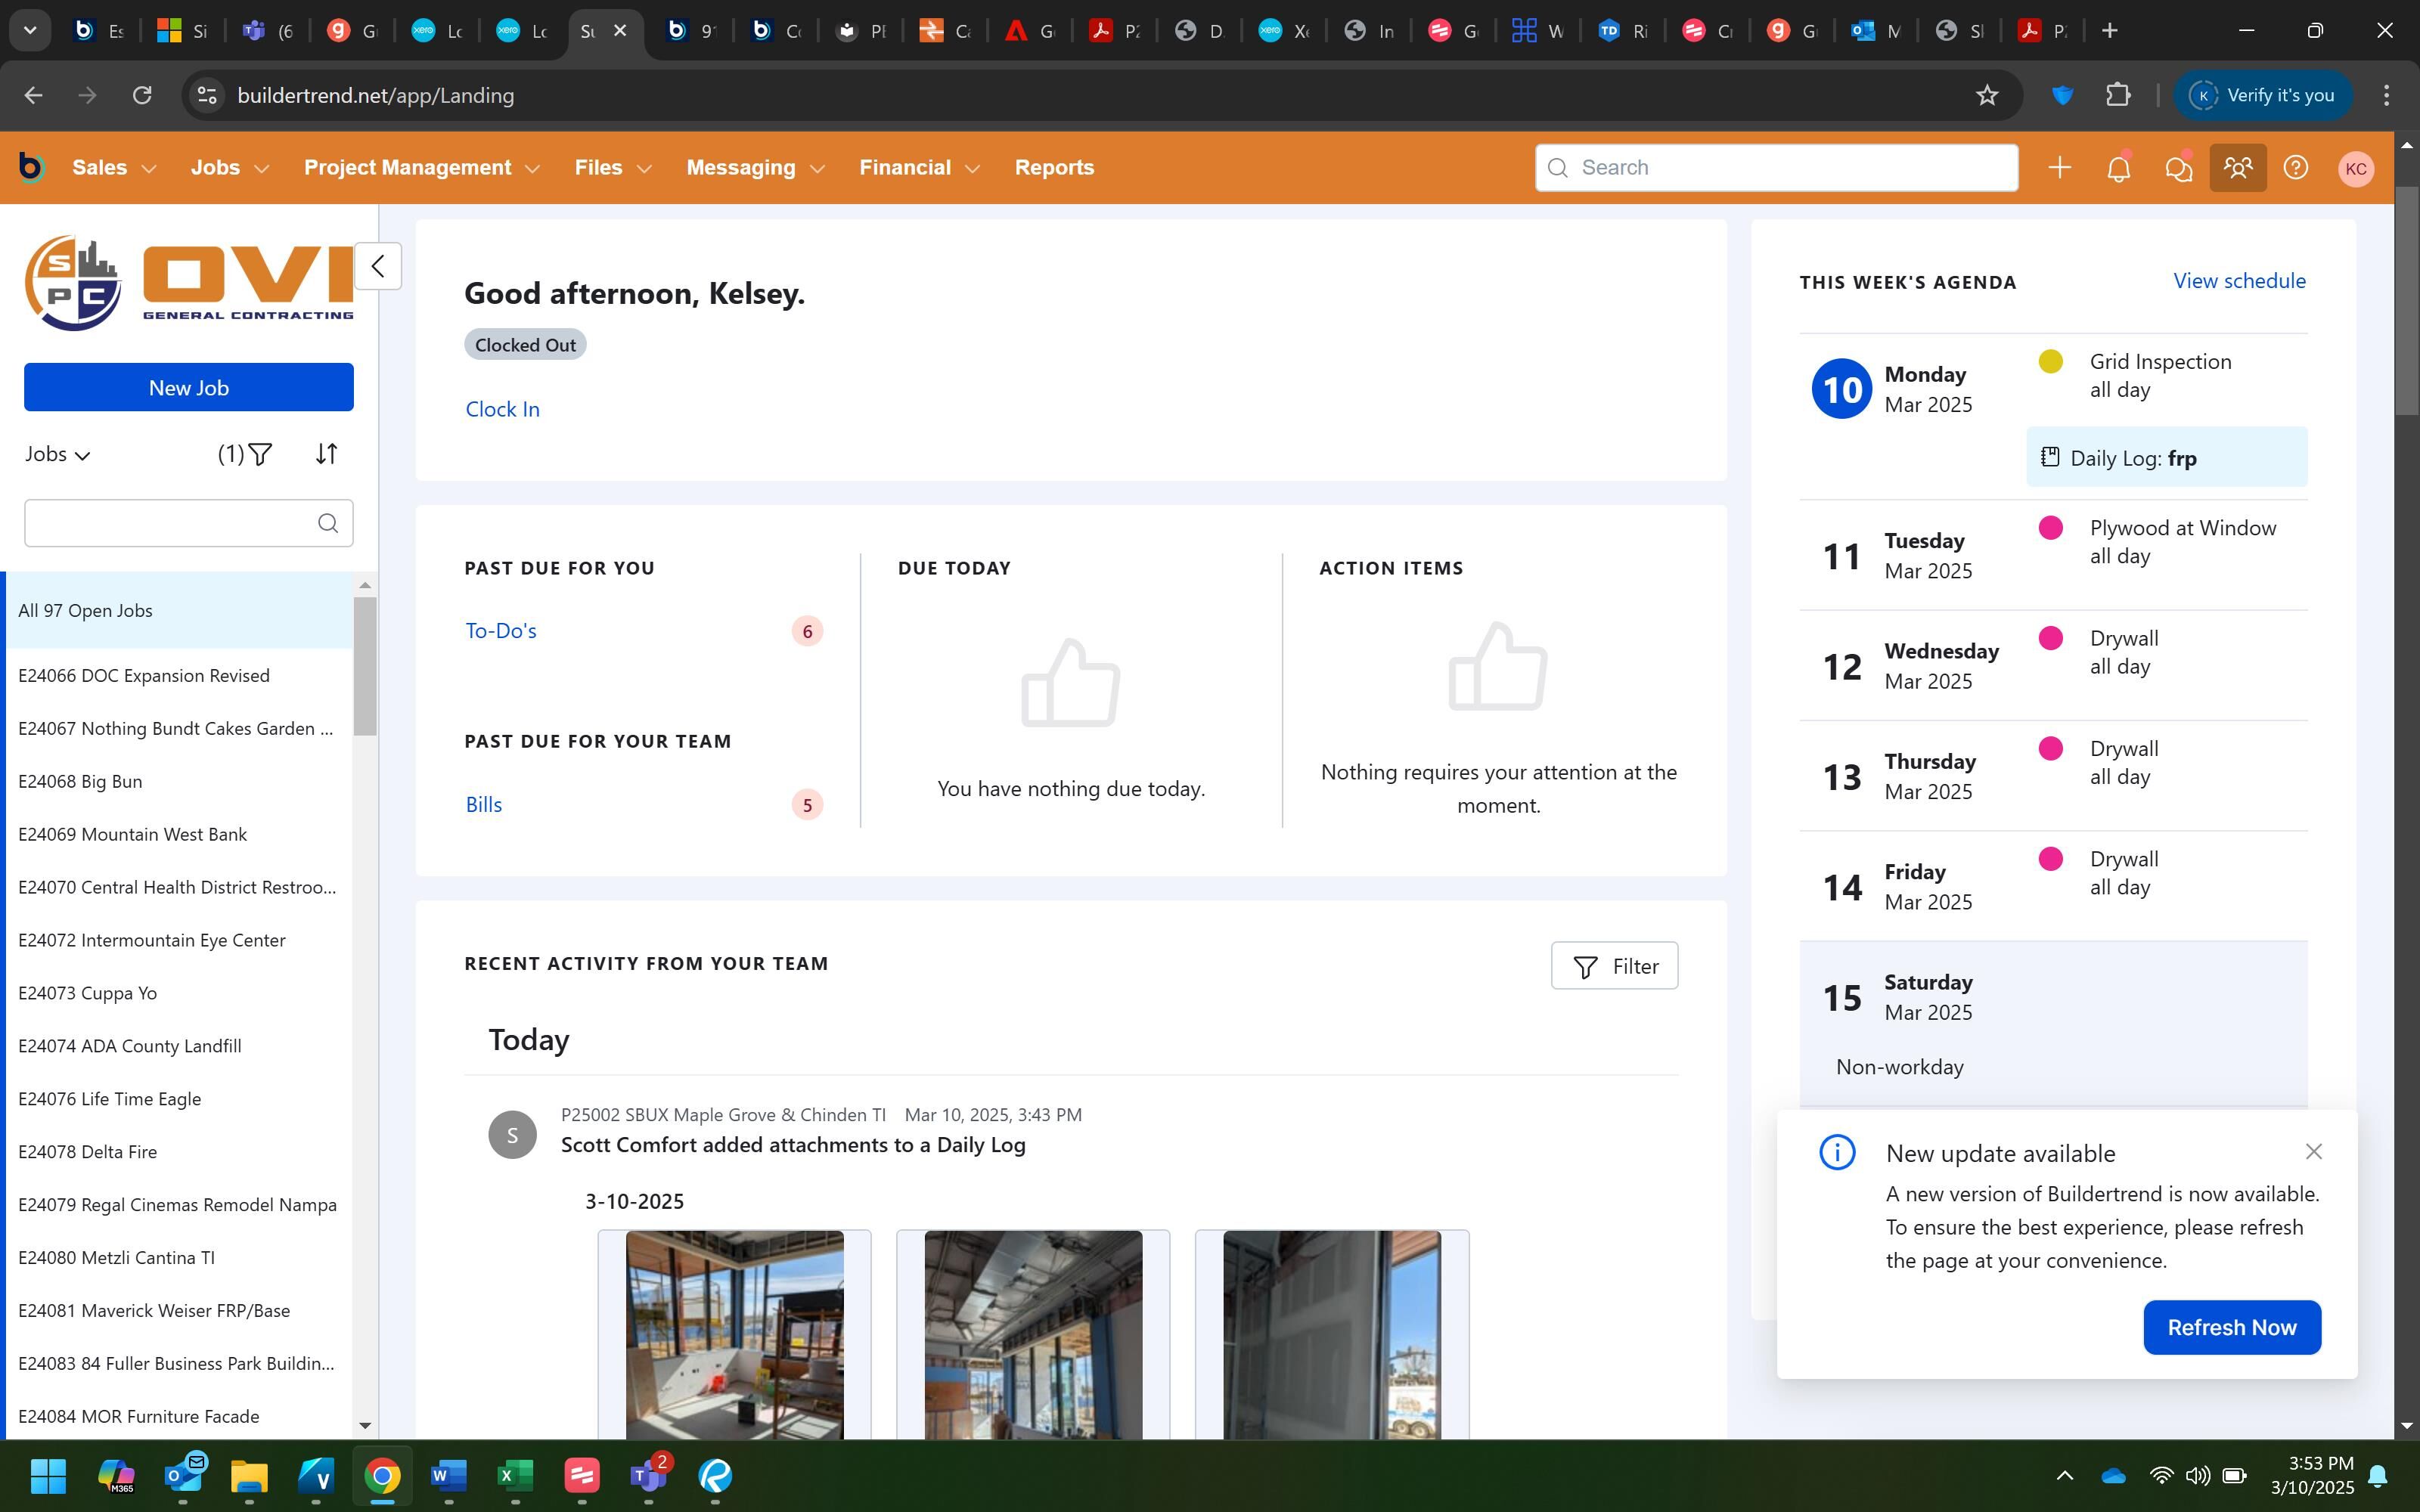Collapse the job sidebar panel
The width and height of the screenshot is (2420, 1512).
tap(378, 266)
